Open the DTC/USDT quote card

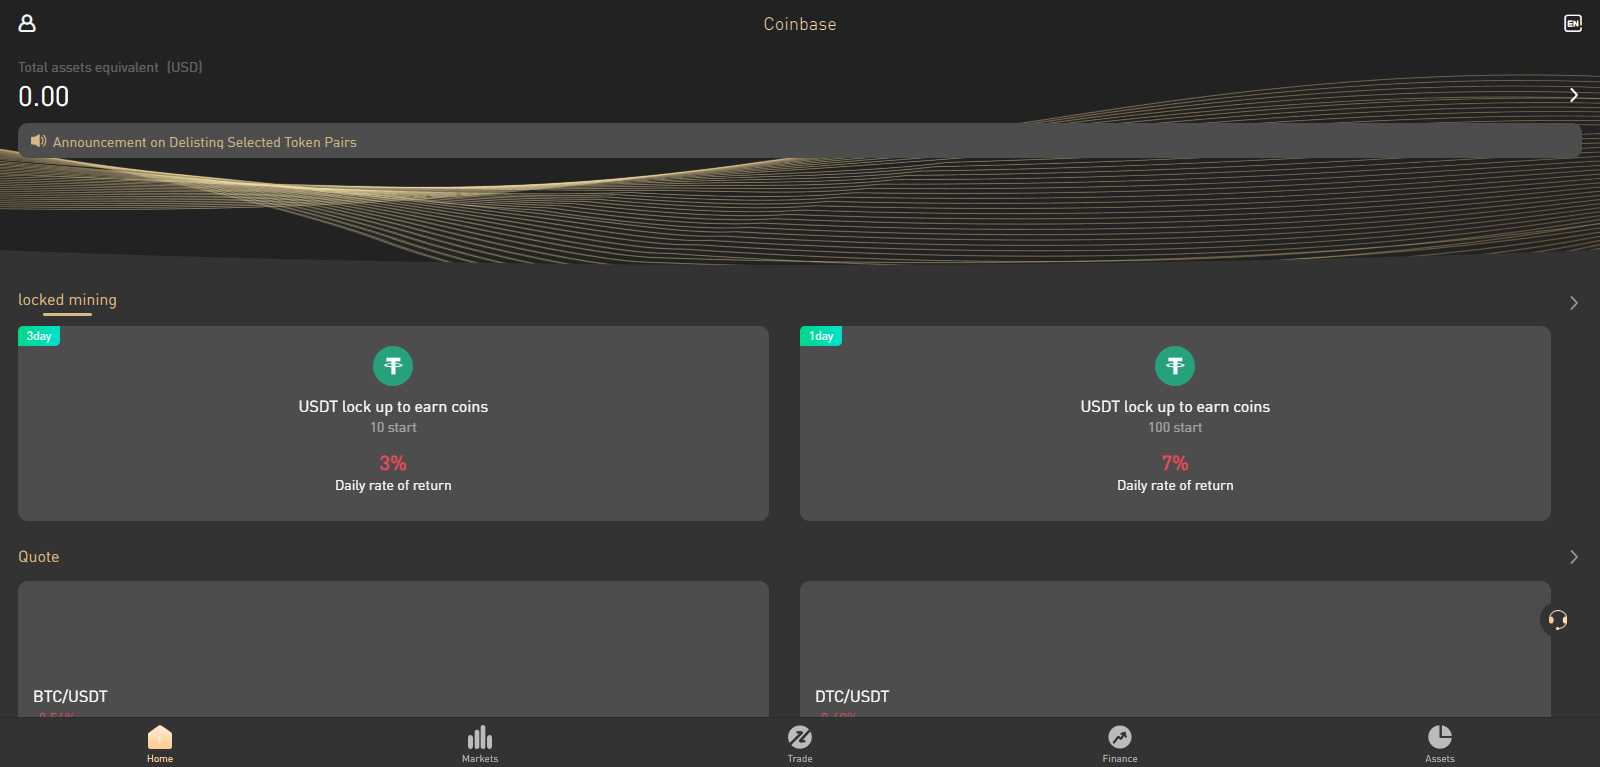(1175, 649)
